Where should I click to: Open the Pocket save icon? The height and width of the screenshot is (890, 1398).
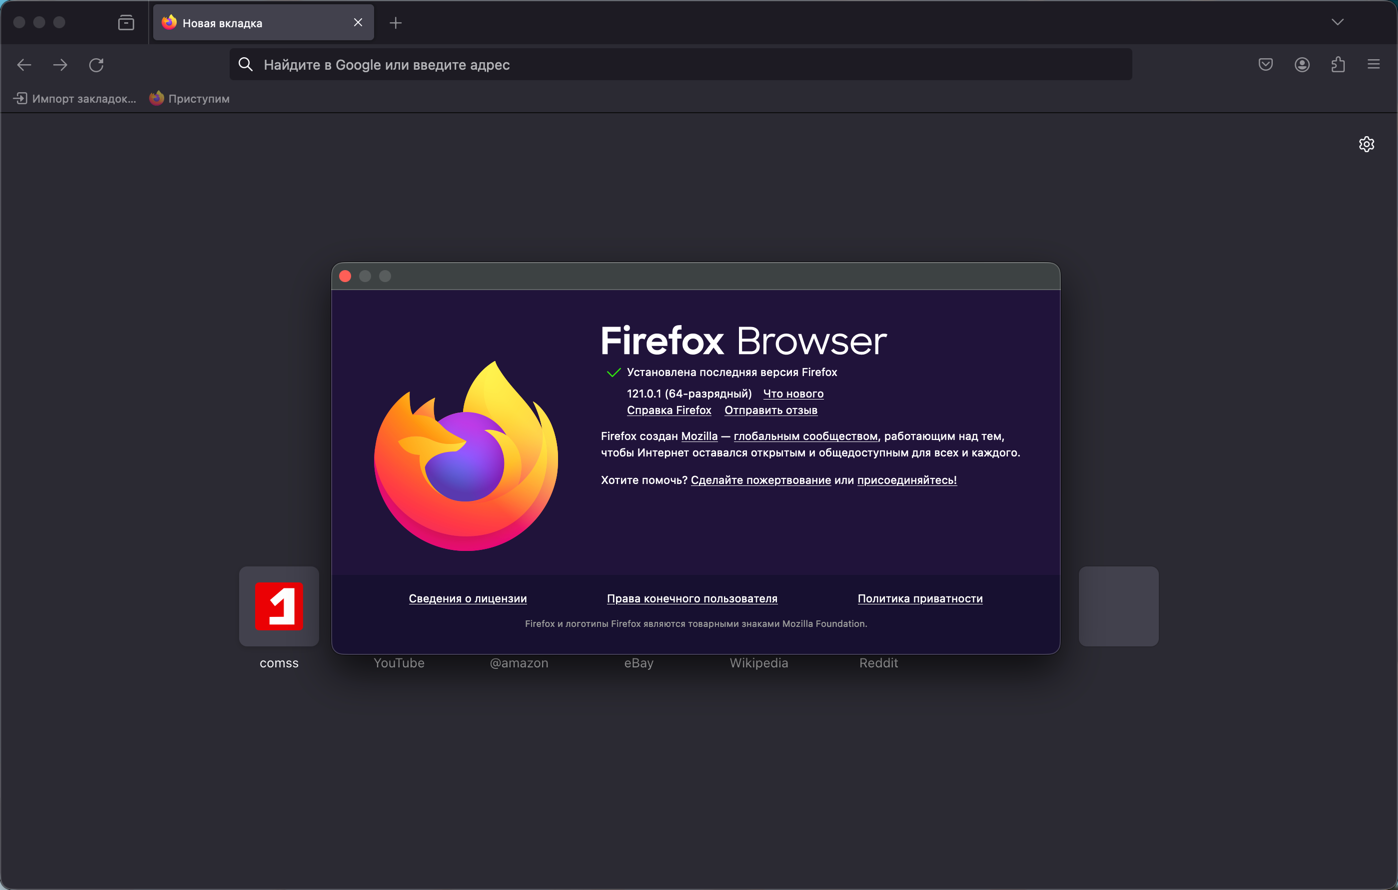point(1266,65)
